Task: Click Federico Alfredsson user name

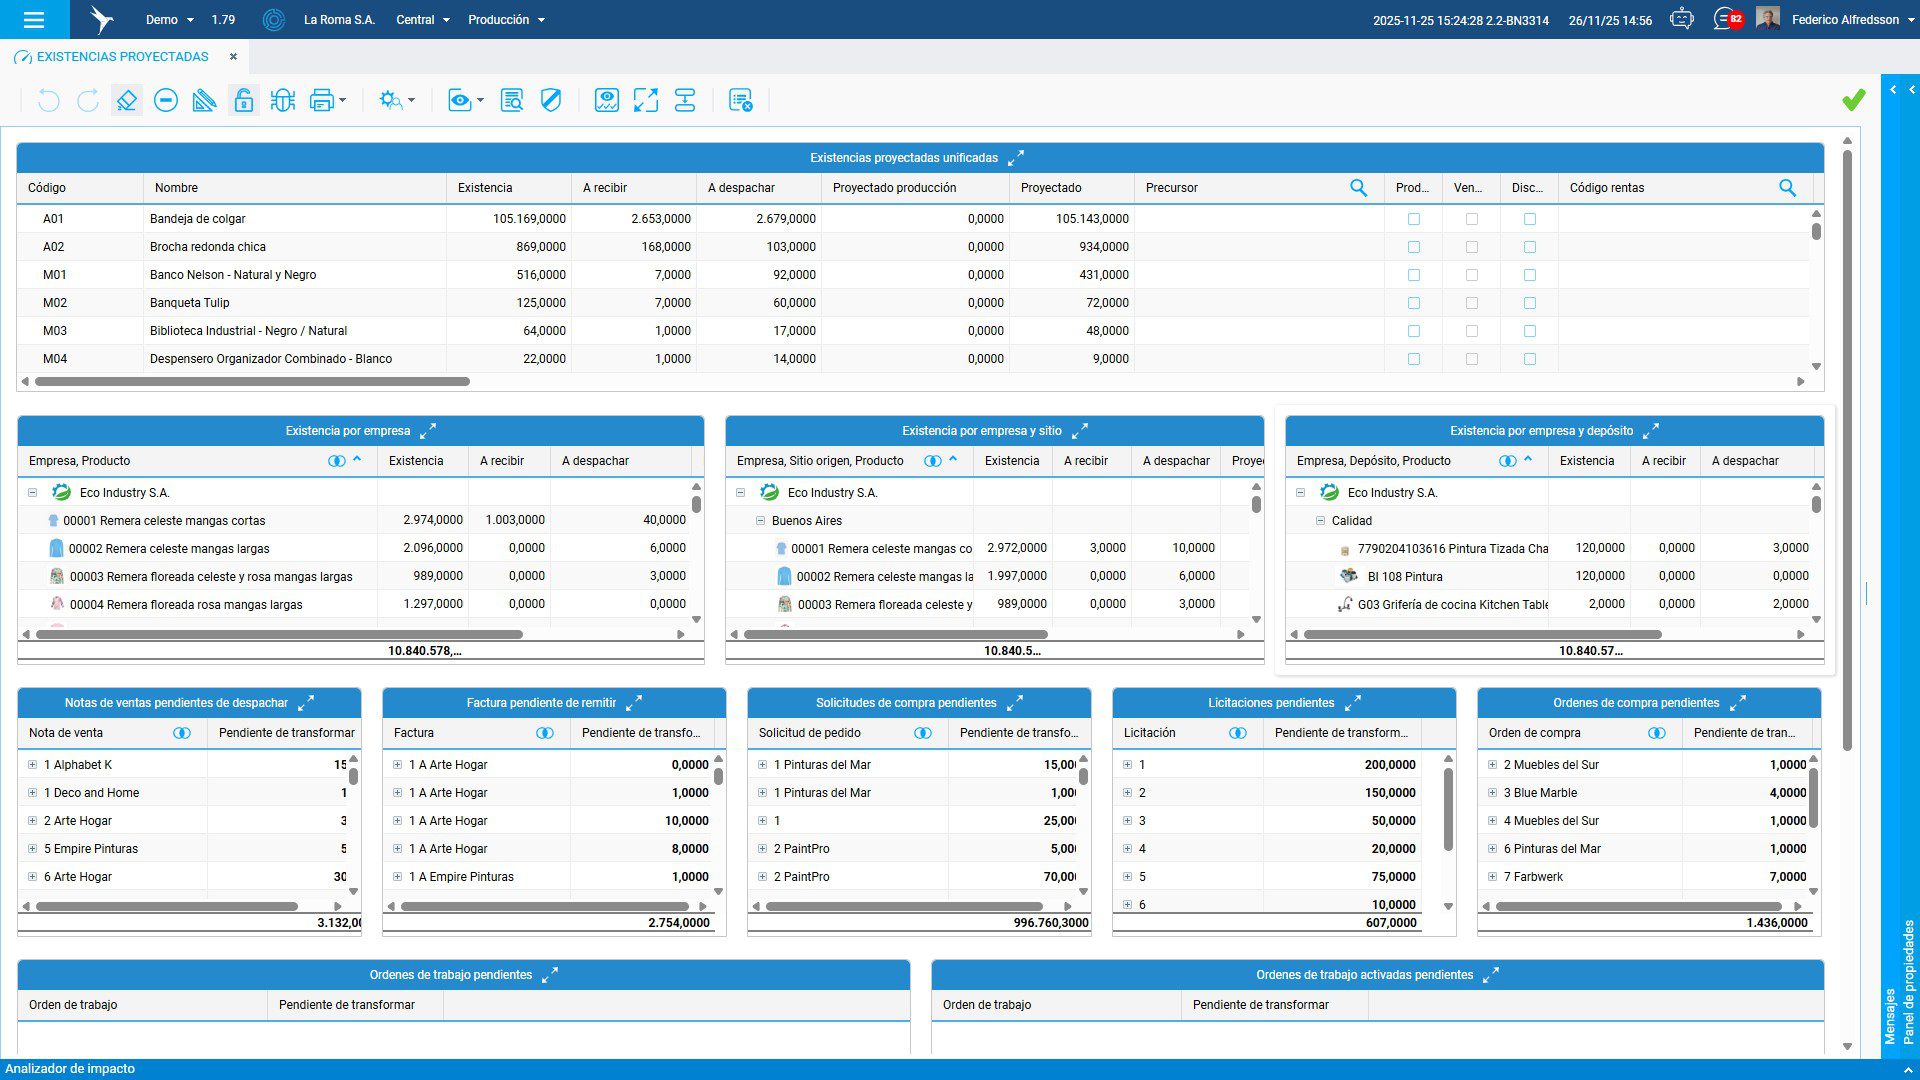Action: pyautogui.click(x=1844, y=20)
